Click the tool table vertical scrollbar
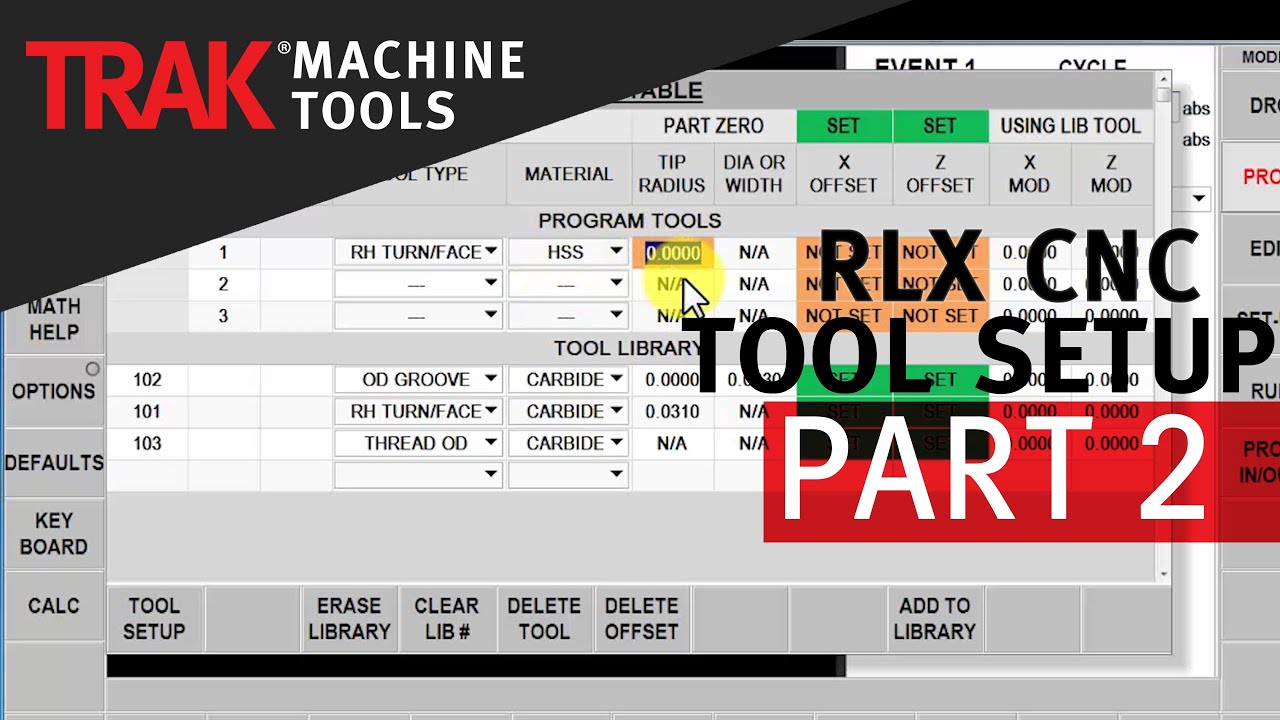1280x720 pixels. click(x=1162, y=325)
